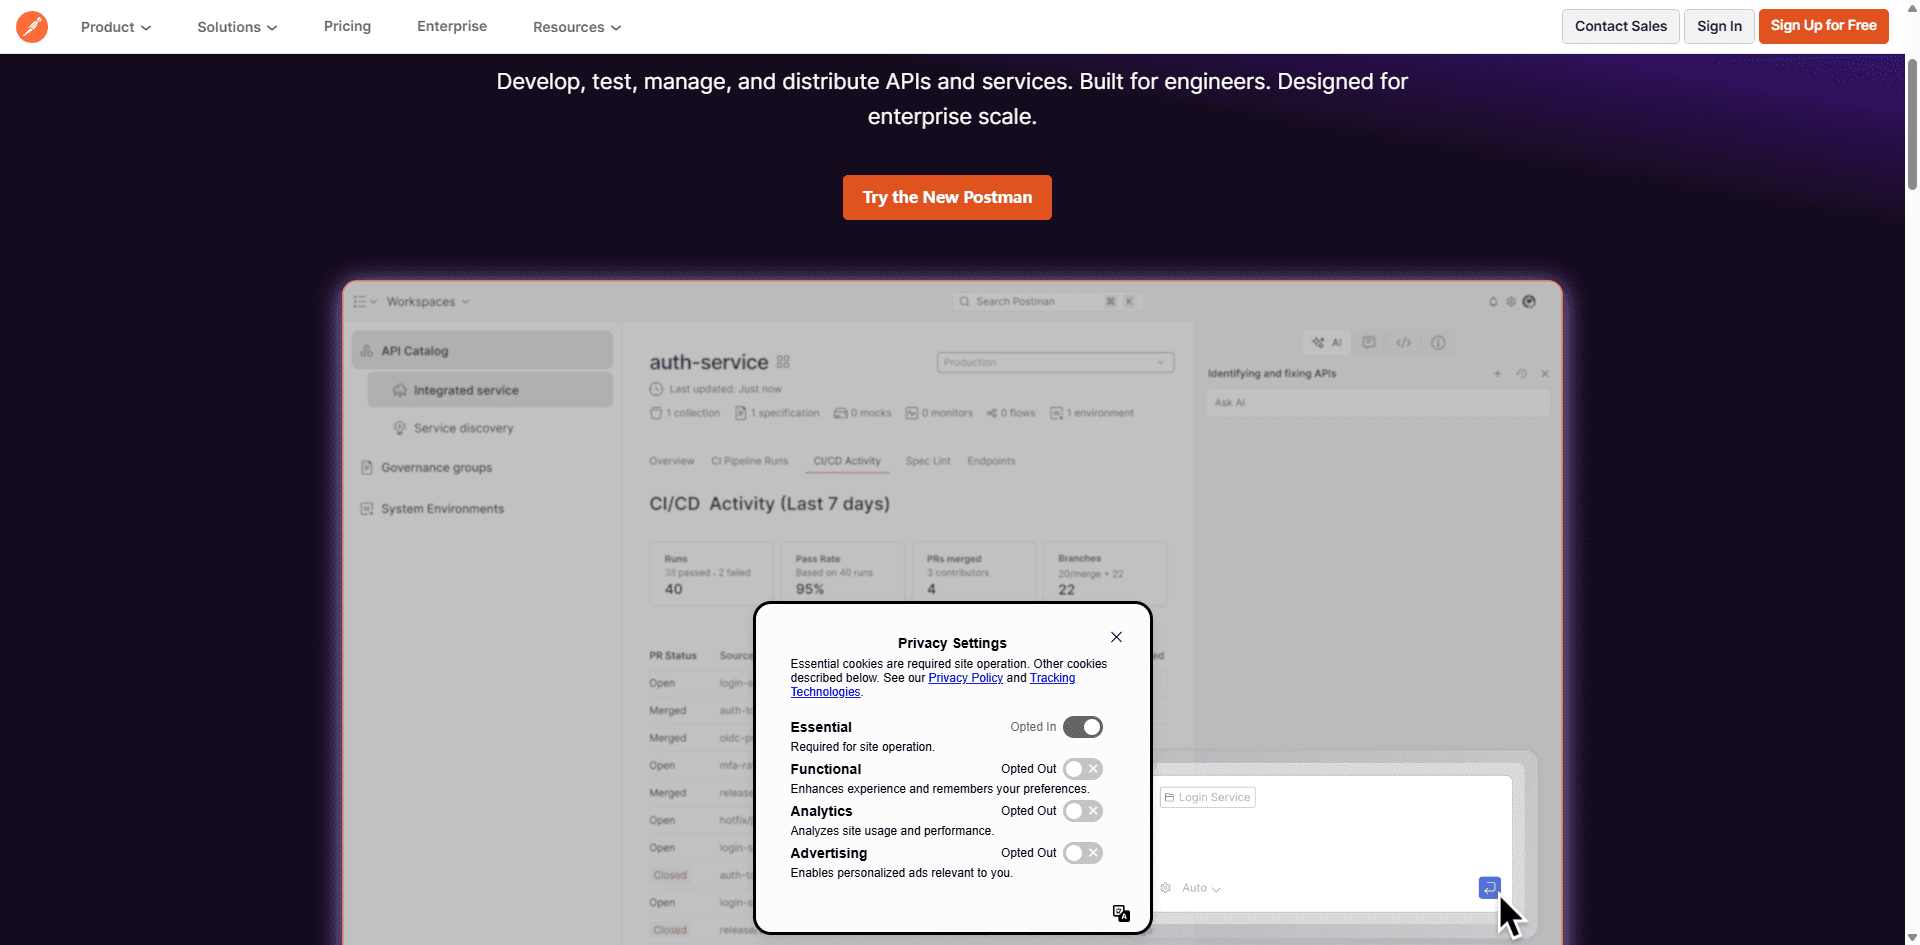Expand the Auto dropdown in chat box
This screenshot has width=1920, height=945.
[x=1201, y=888]
